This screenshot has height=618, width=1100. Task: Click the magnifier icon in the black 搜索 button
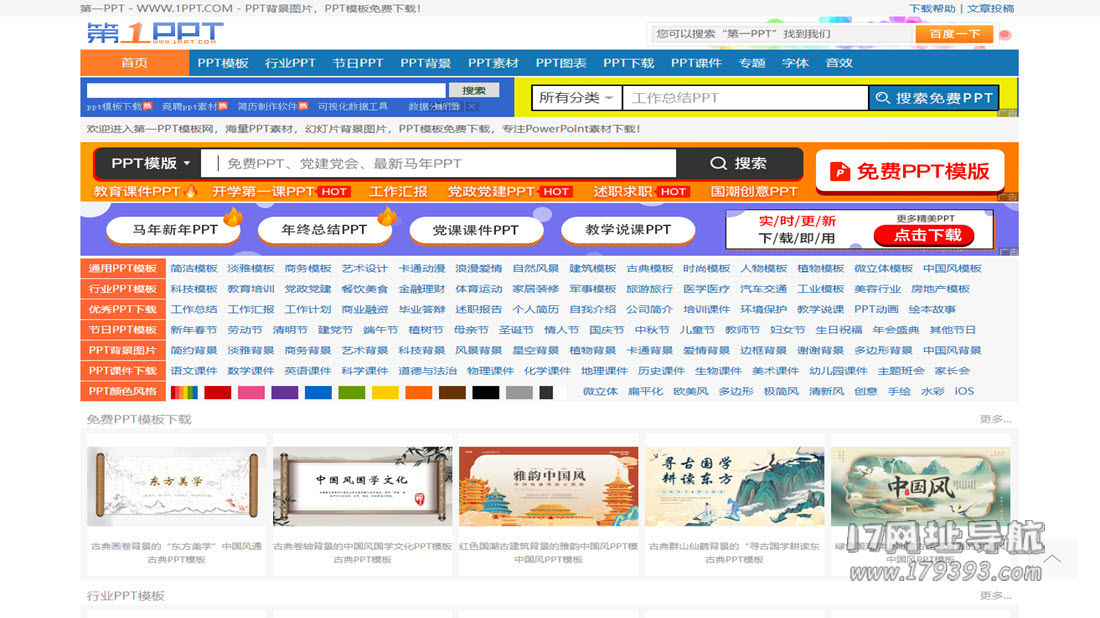pos(718,164)
